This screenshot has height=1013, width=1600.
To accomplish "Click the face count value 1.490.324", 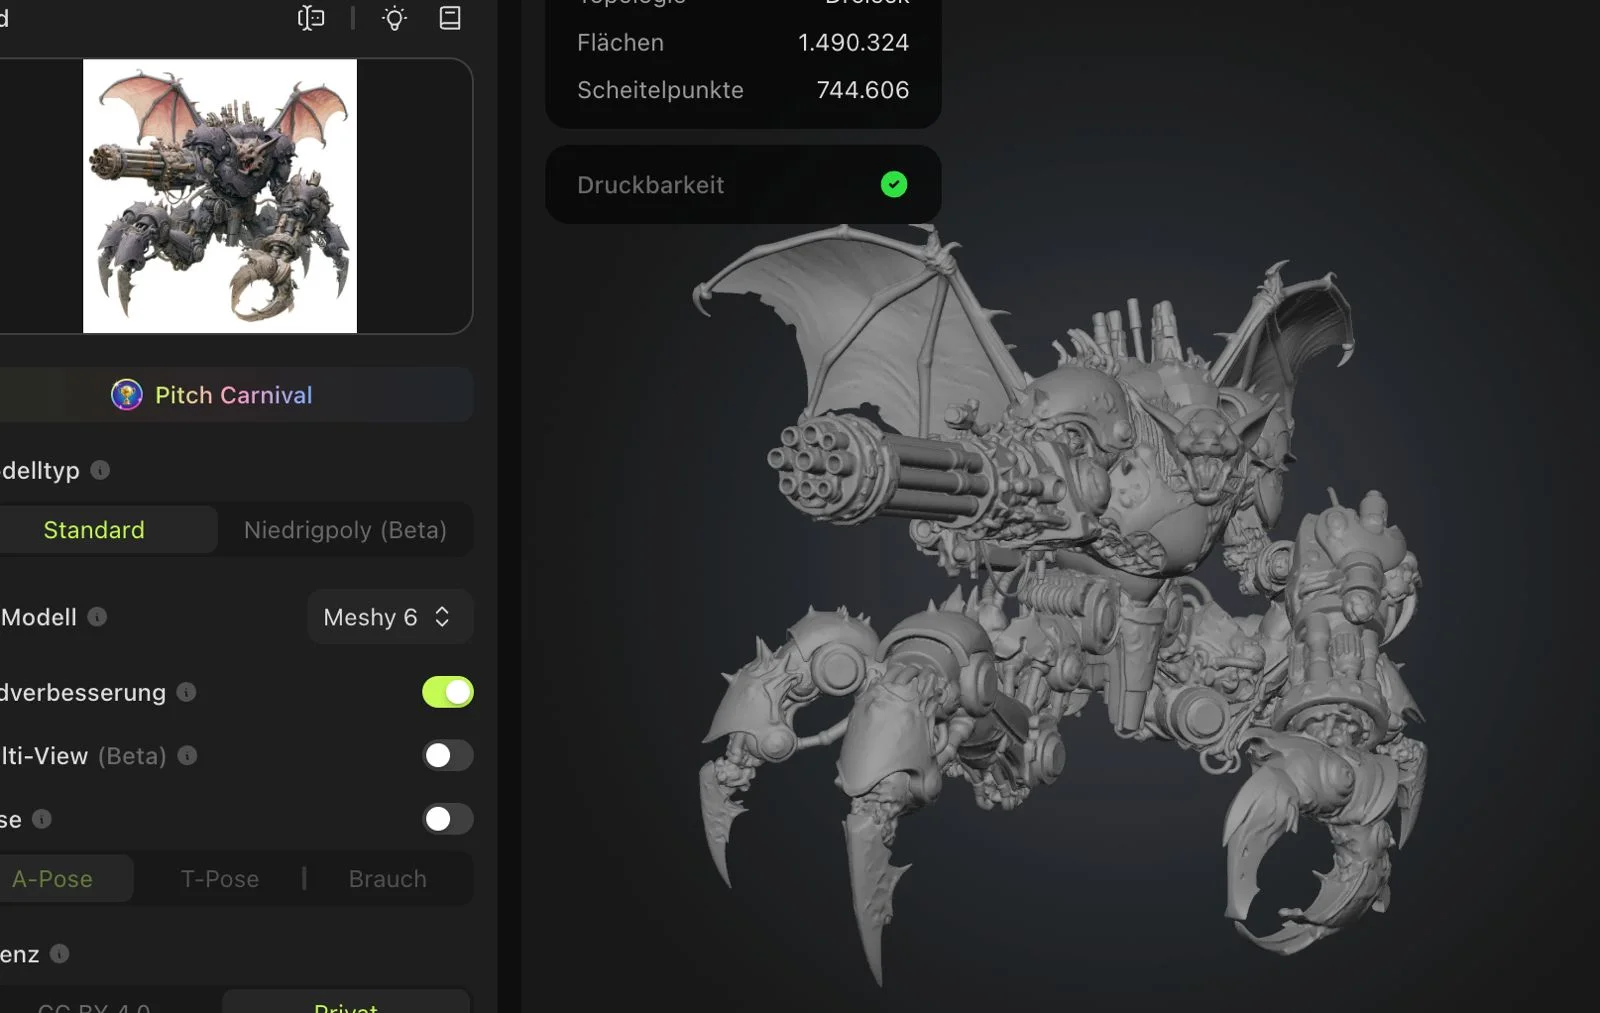I will click(x=854, y=43).
